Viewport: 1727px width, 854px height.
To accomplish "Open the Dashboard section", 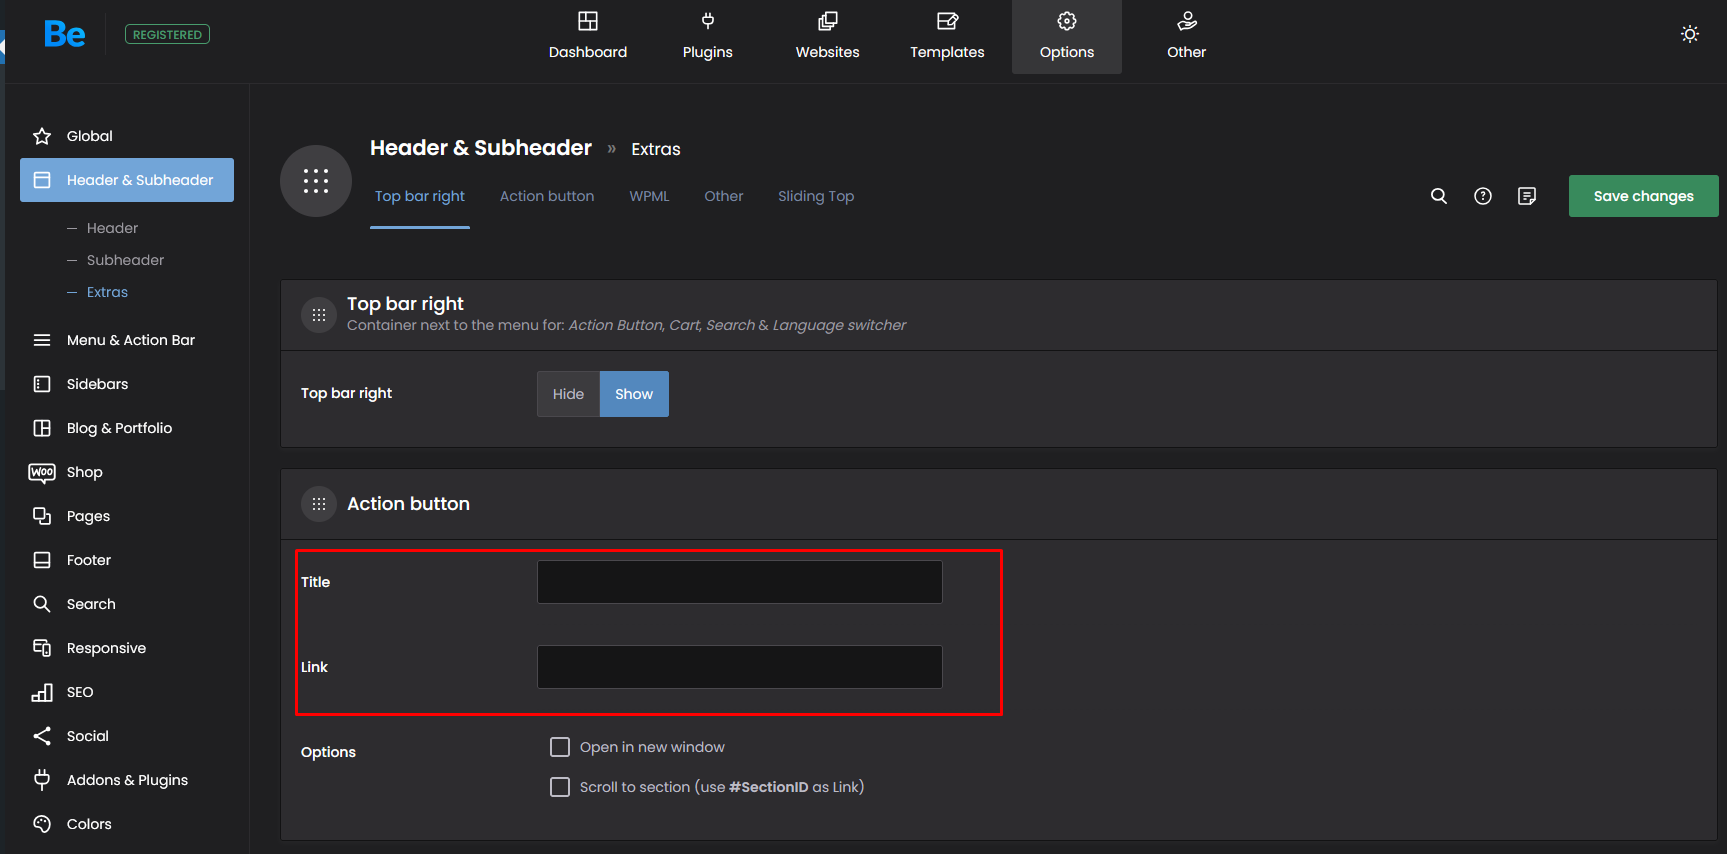I will click(588, 36).
